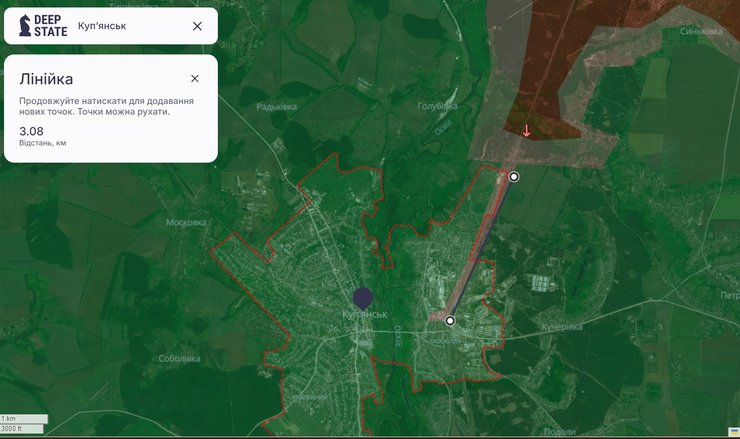
Task: Select the southern ruler endpoint marker
Action: [x=450, y=321]
